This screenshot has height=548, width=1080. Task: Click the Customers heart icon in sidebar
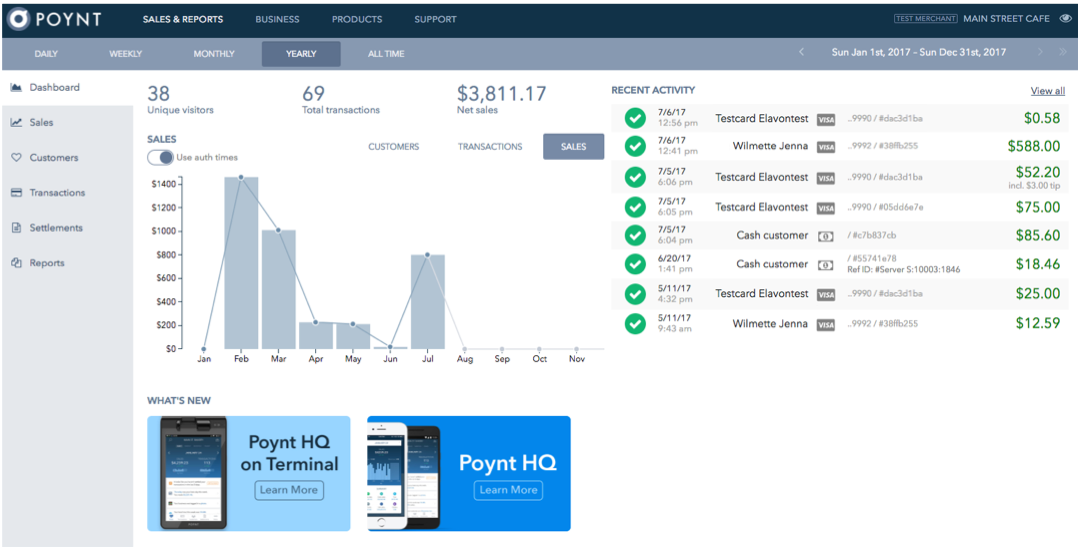point(16,158)
